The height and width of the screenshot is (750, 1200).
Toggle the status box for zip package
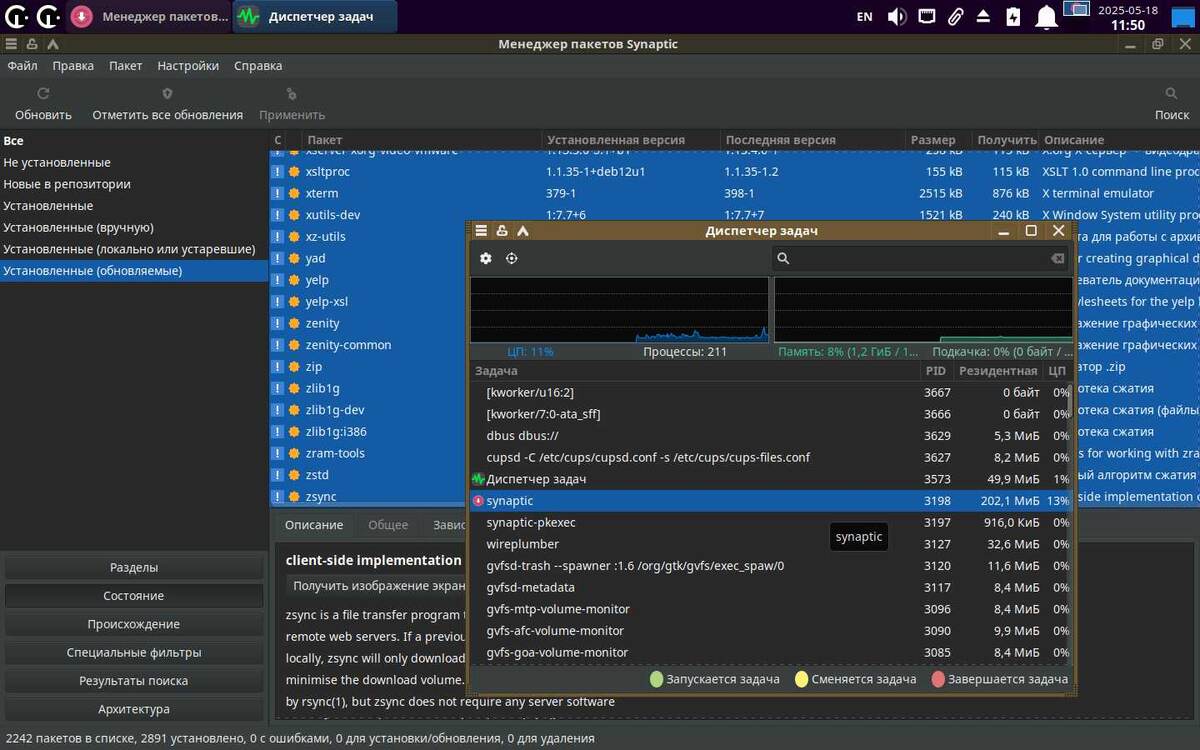pyautogui.click(x=278, y=367)
